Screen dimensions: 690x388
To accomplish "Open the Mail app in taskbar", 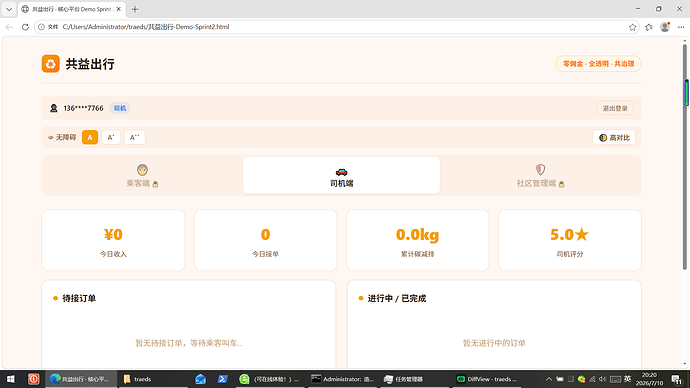I will point(200,379).
